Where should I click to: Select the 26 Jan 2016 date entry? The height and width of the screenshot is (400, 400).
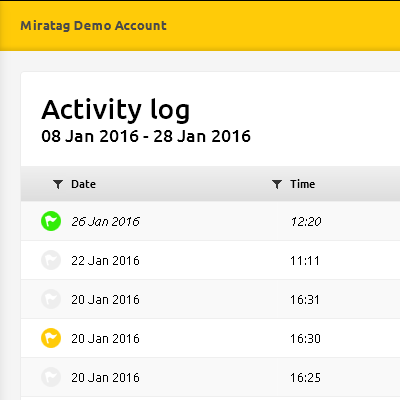(105, 221)
